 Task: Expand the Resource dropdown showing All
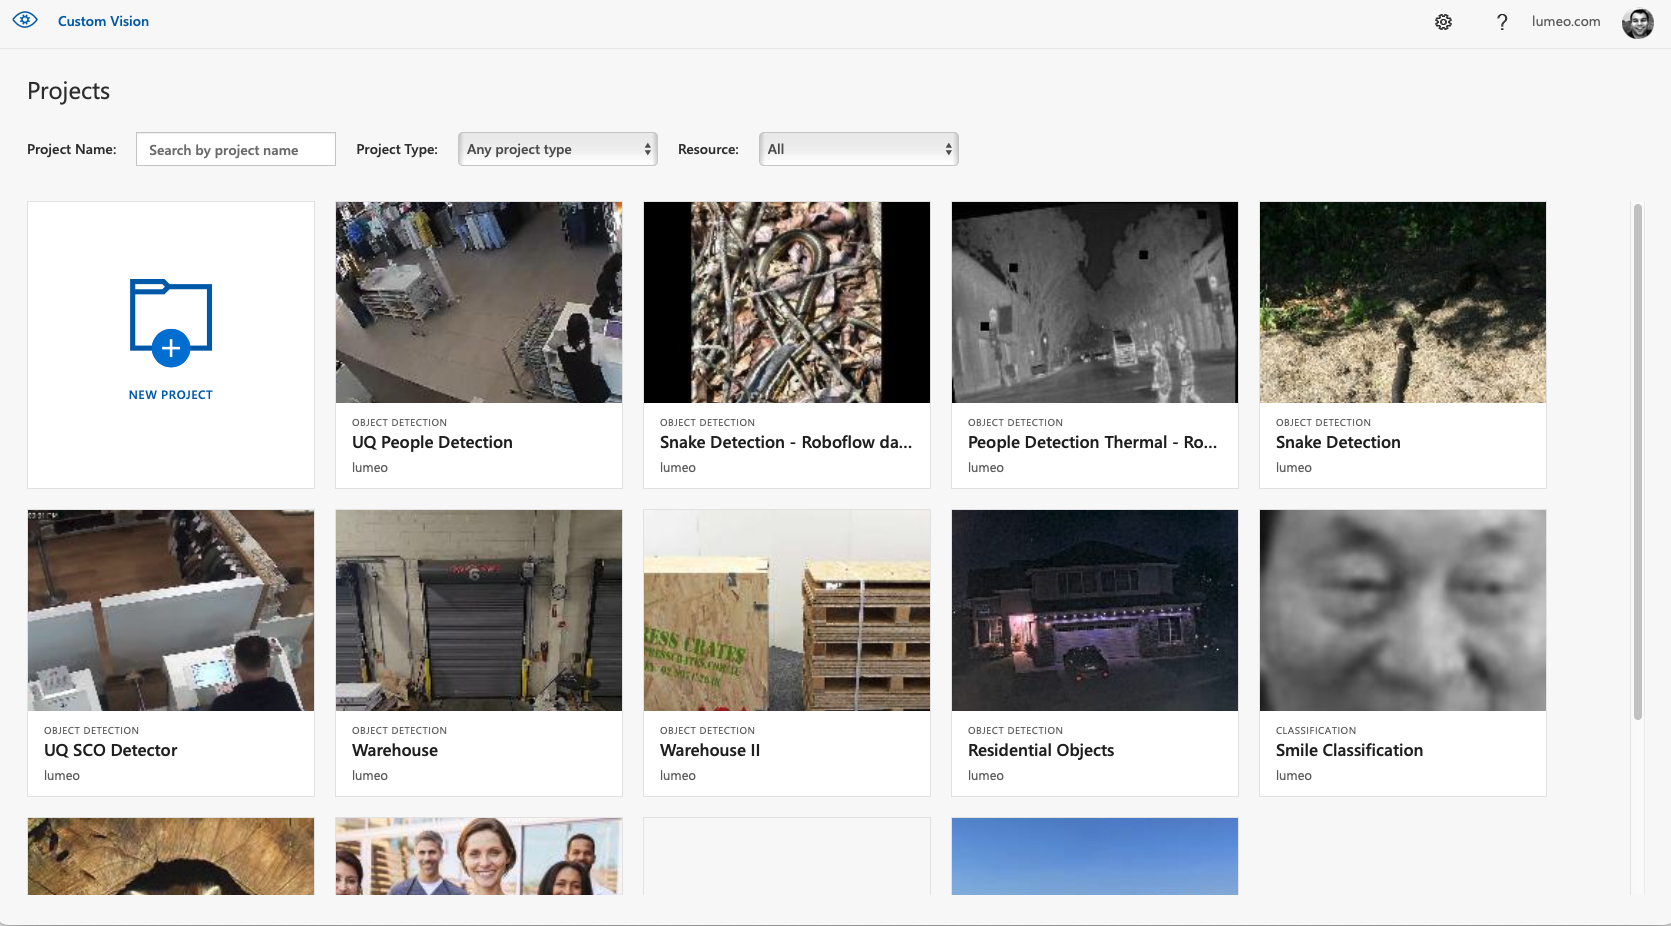coord(858,149)
